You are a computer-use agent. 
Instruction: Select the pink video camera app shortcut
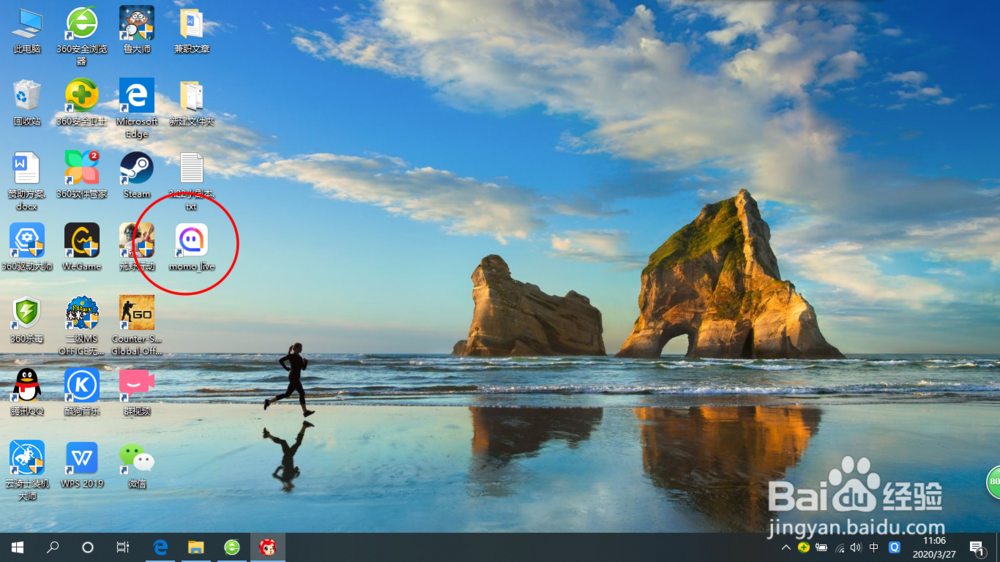136,392
